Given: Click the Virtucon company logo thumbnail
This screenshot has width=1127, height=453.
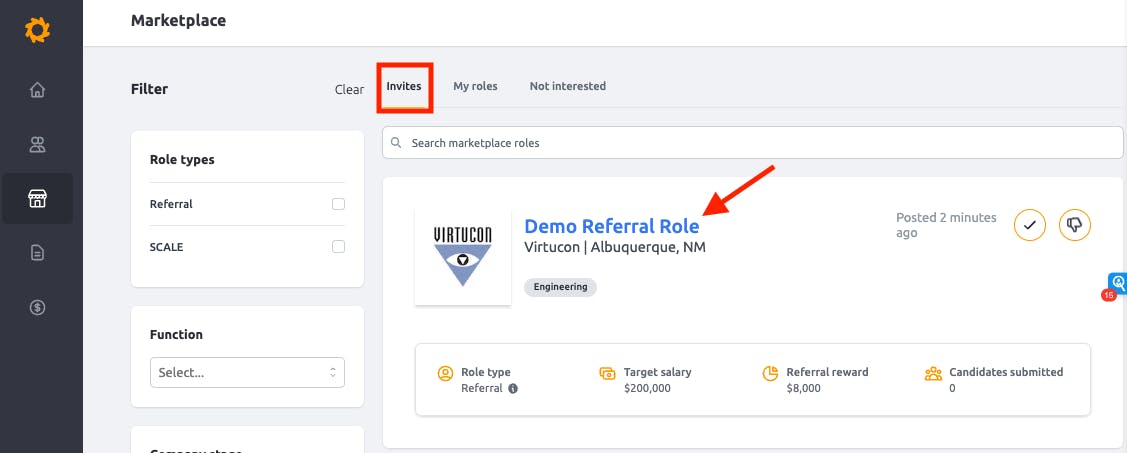Looking at the screenshot, I should (463, 257).
